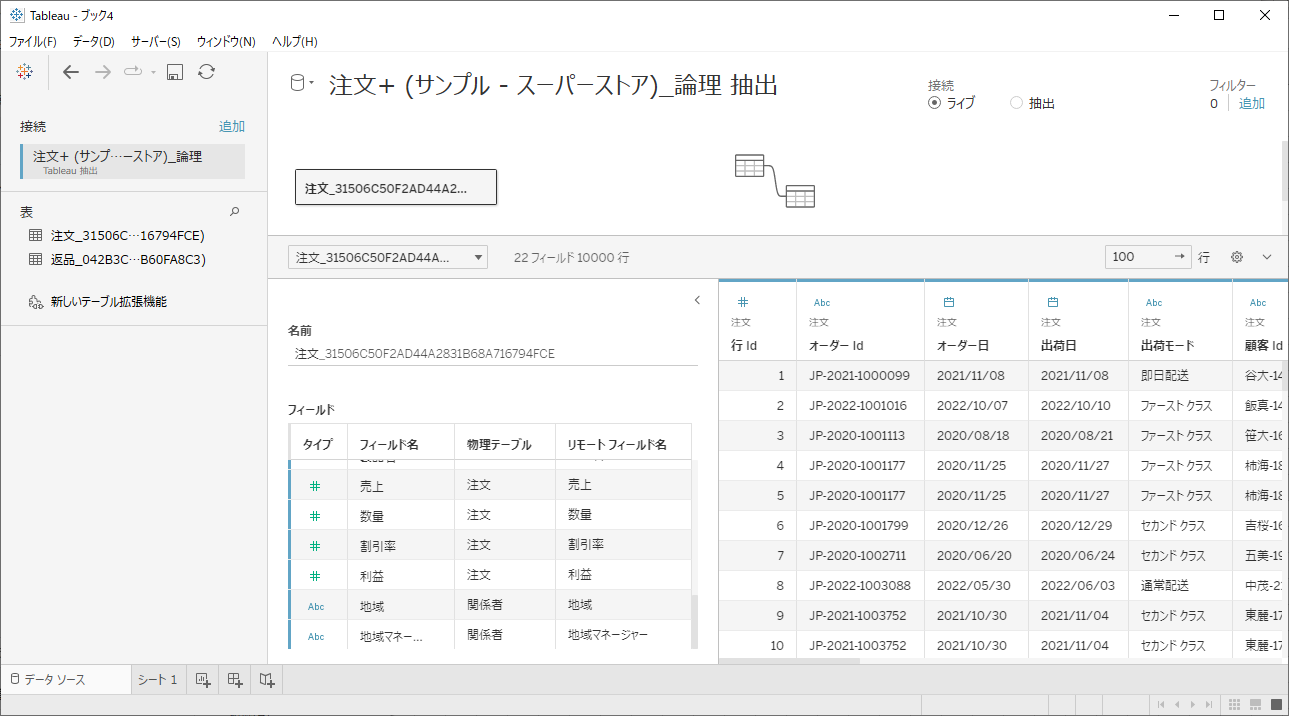Open the 注文_31506C50F2AD44A table dropdown

[x=388, y=257]
